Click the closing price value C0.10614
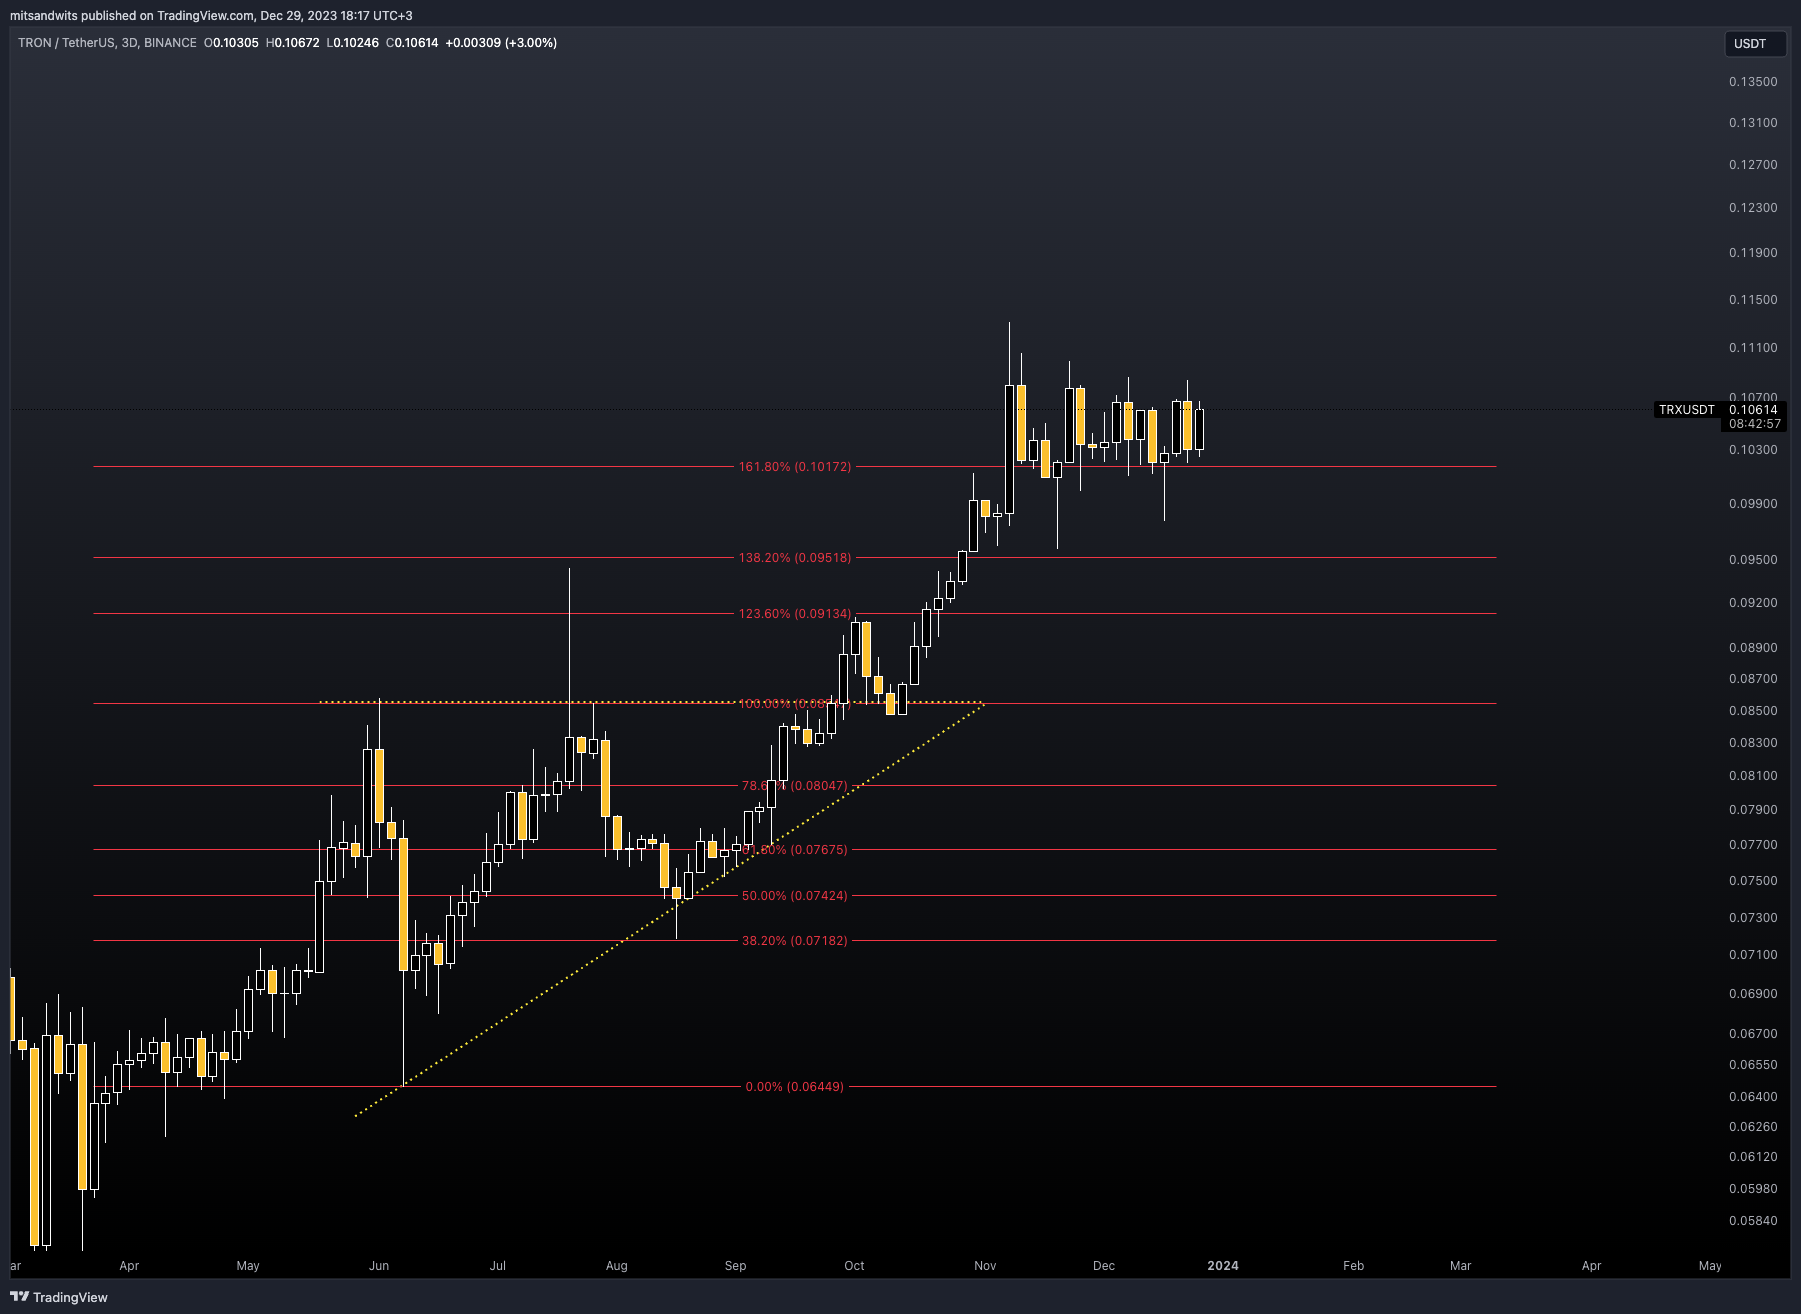The image size is (1801, 1314). 412,43
